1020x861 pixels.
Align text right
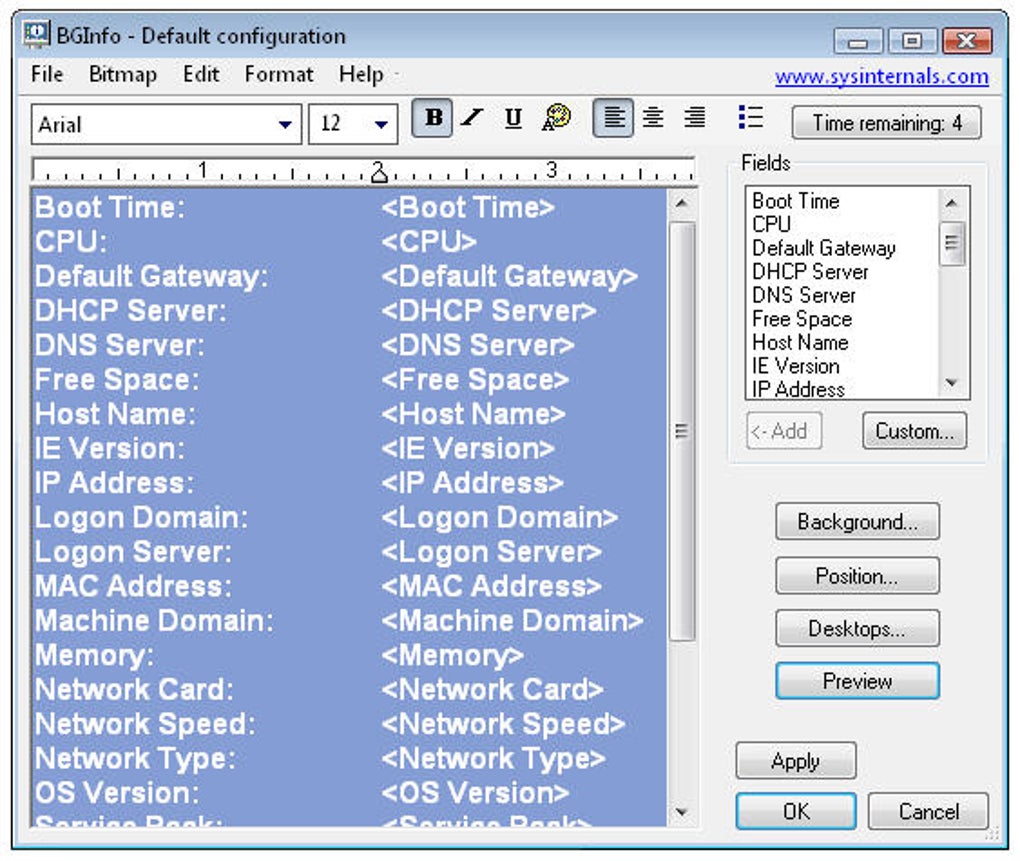695,118
